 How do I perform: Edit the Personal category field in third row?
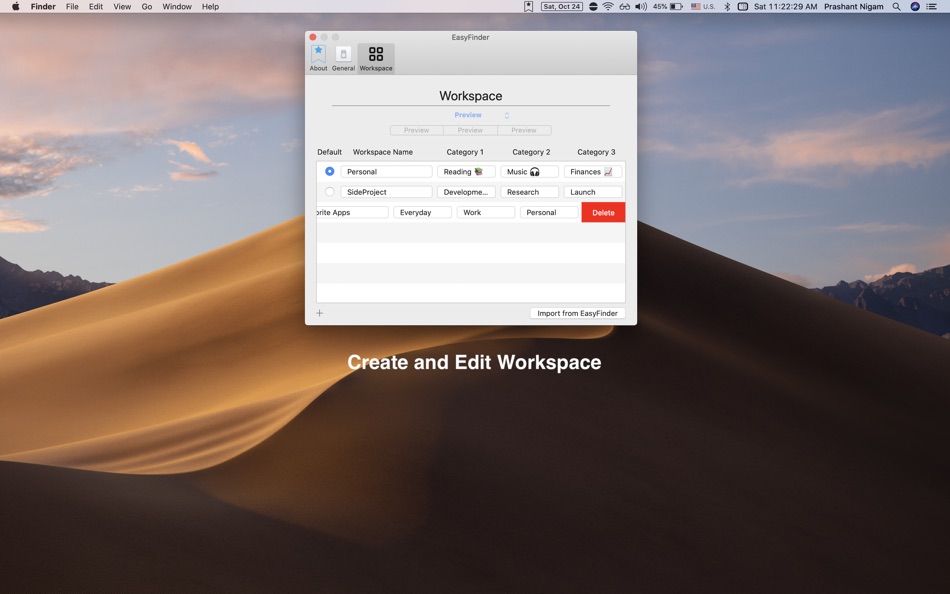click(x=549, y=212)
